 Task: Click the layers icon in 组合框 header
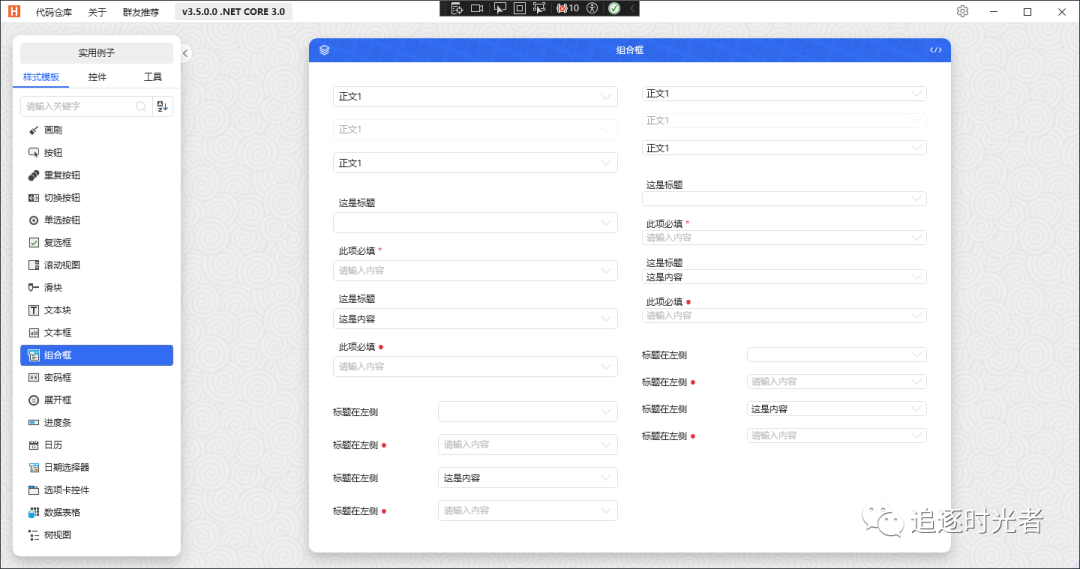pyautogui.click(x=324, y=50)
